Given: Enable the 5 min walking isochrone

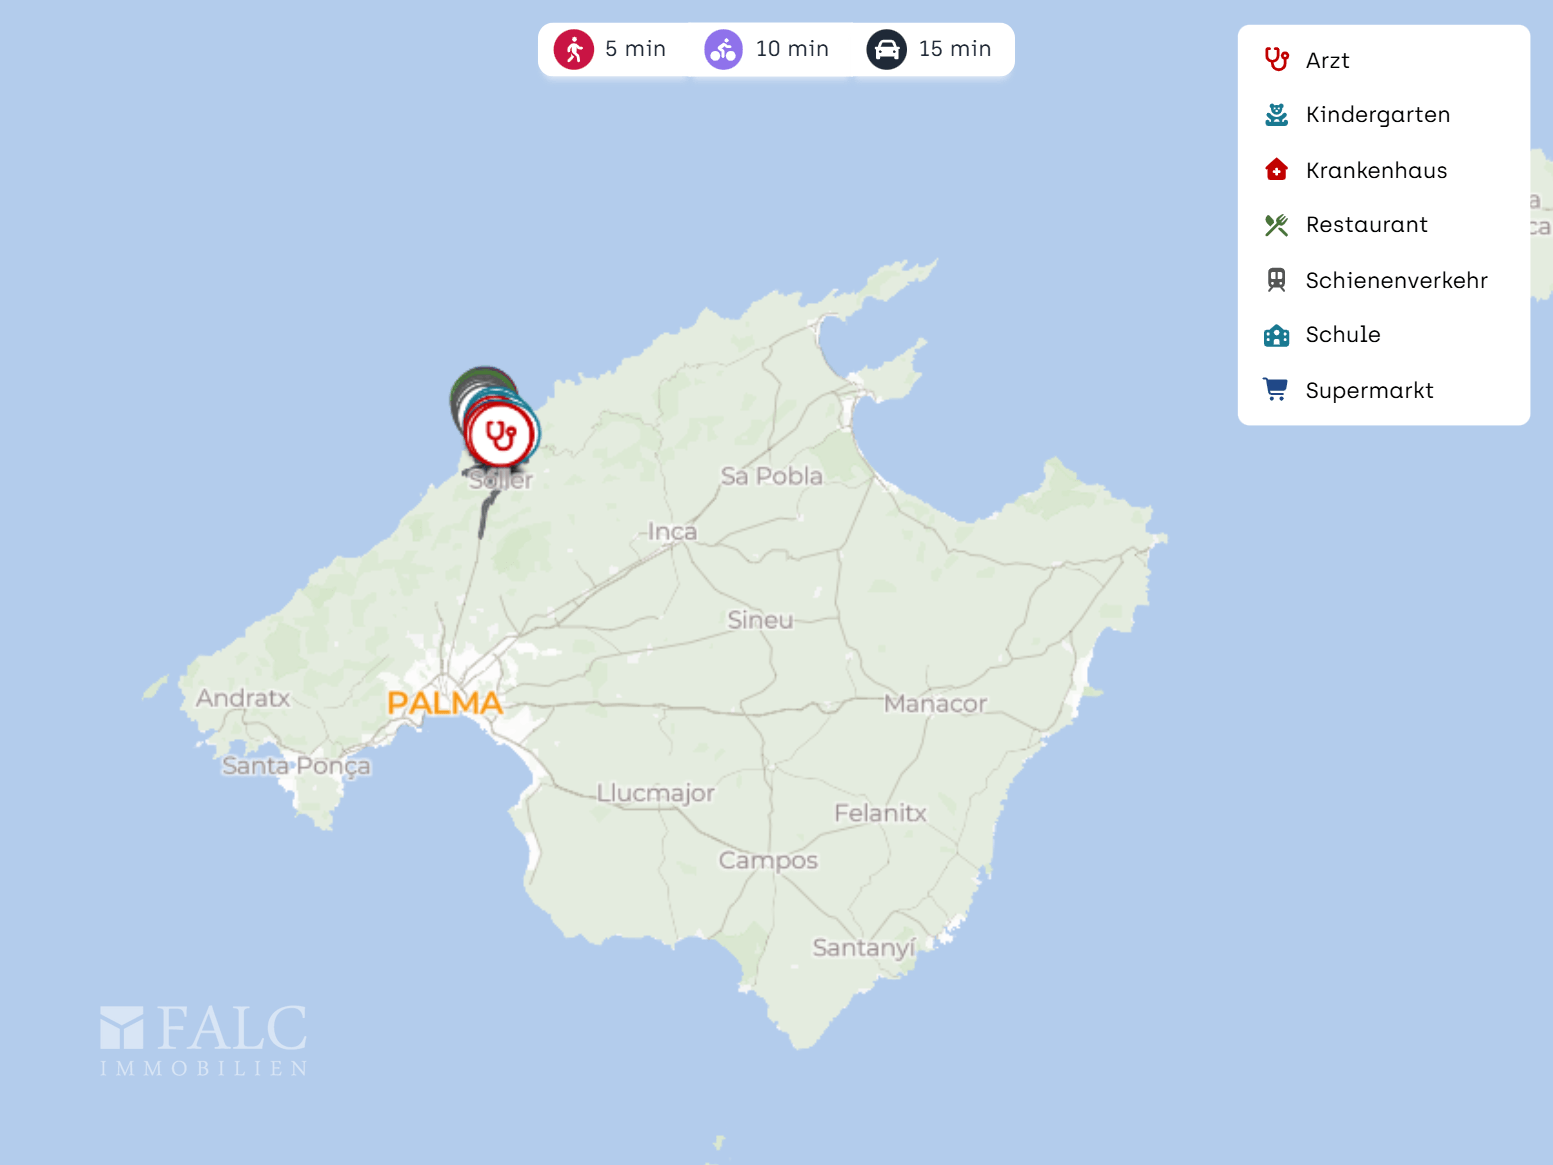Looking at the screenshot, I should tap(610, 48).
